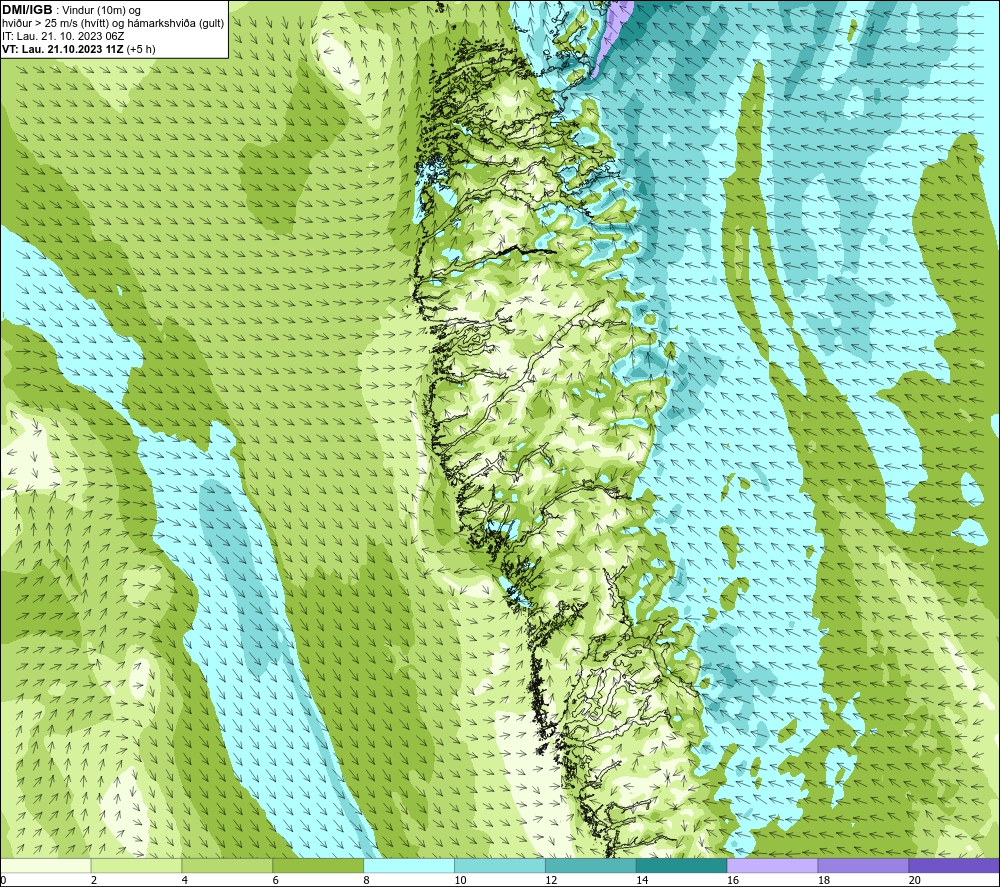Click the 8–10 m/s light cyan swatch
This screenshot has height=887, width=1000.
pos(409,865)
